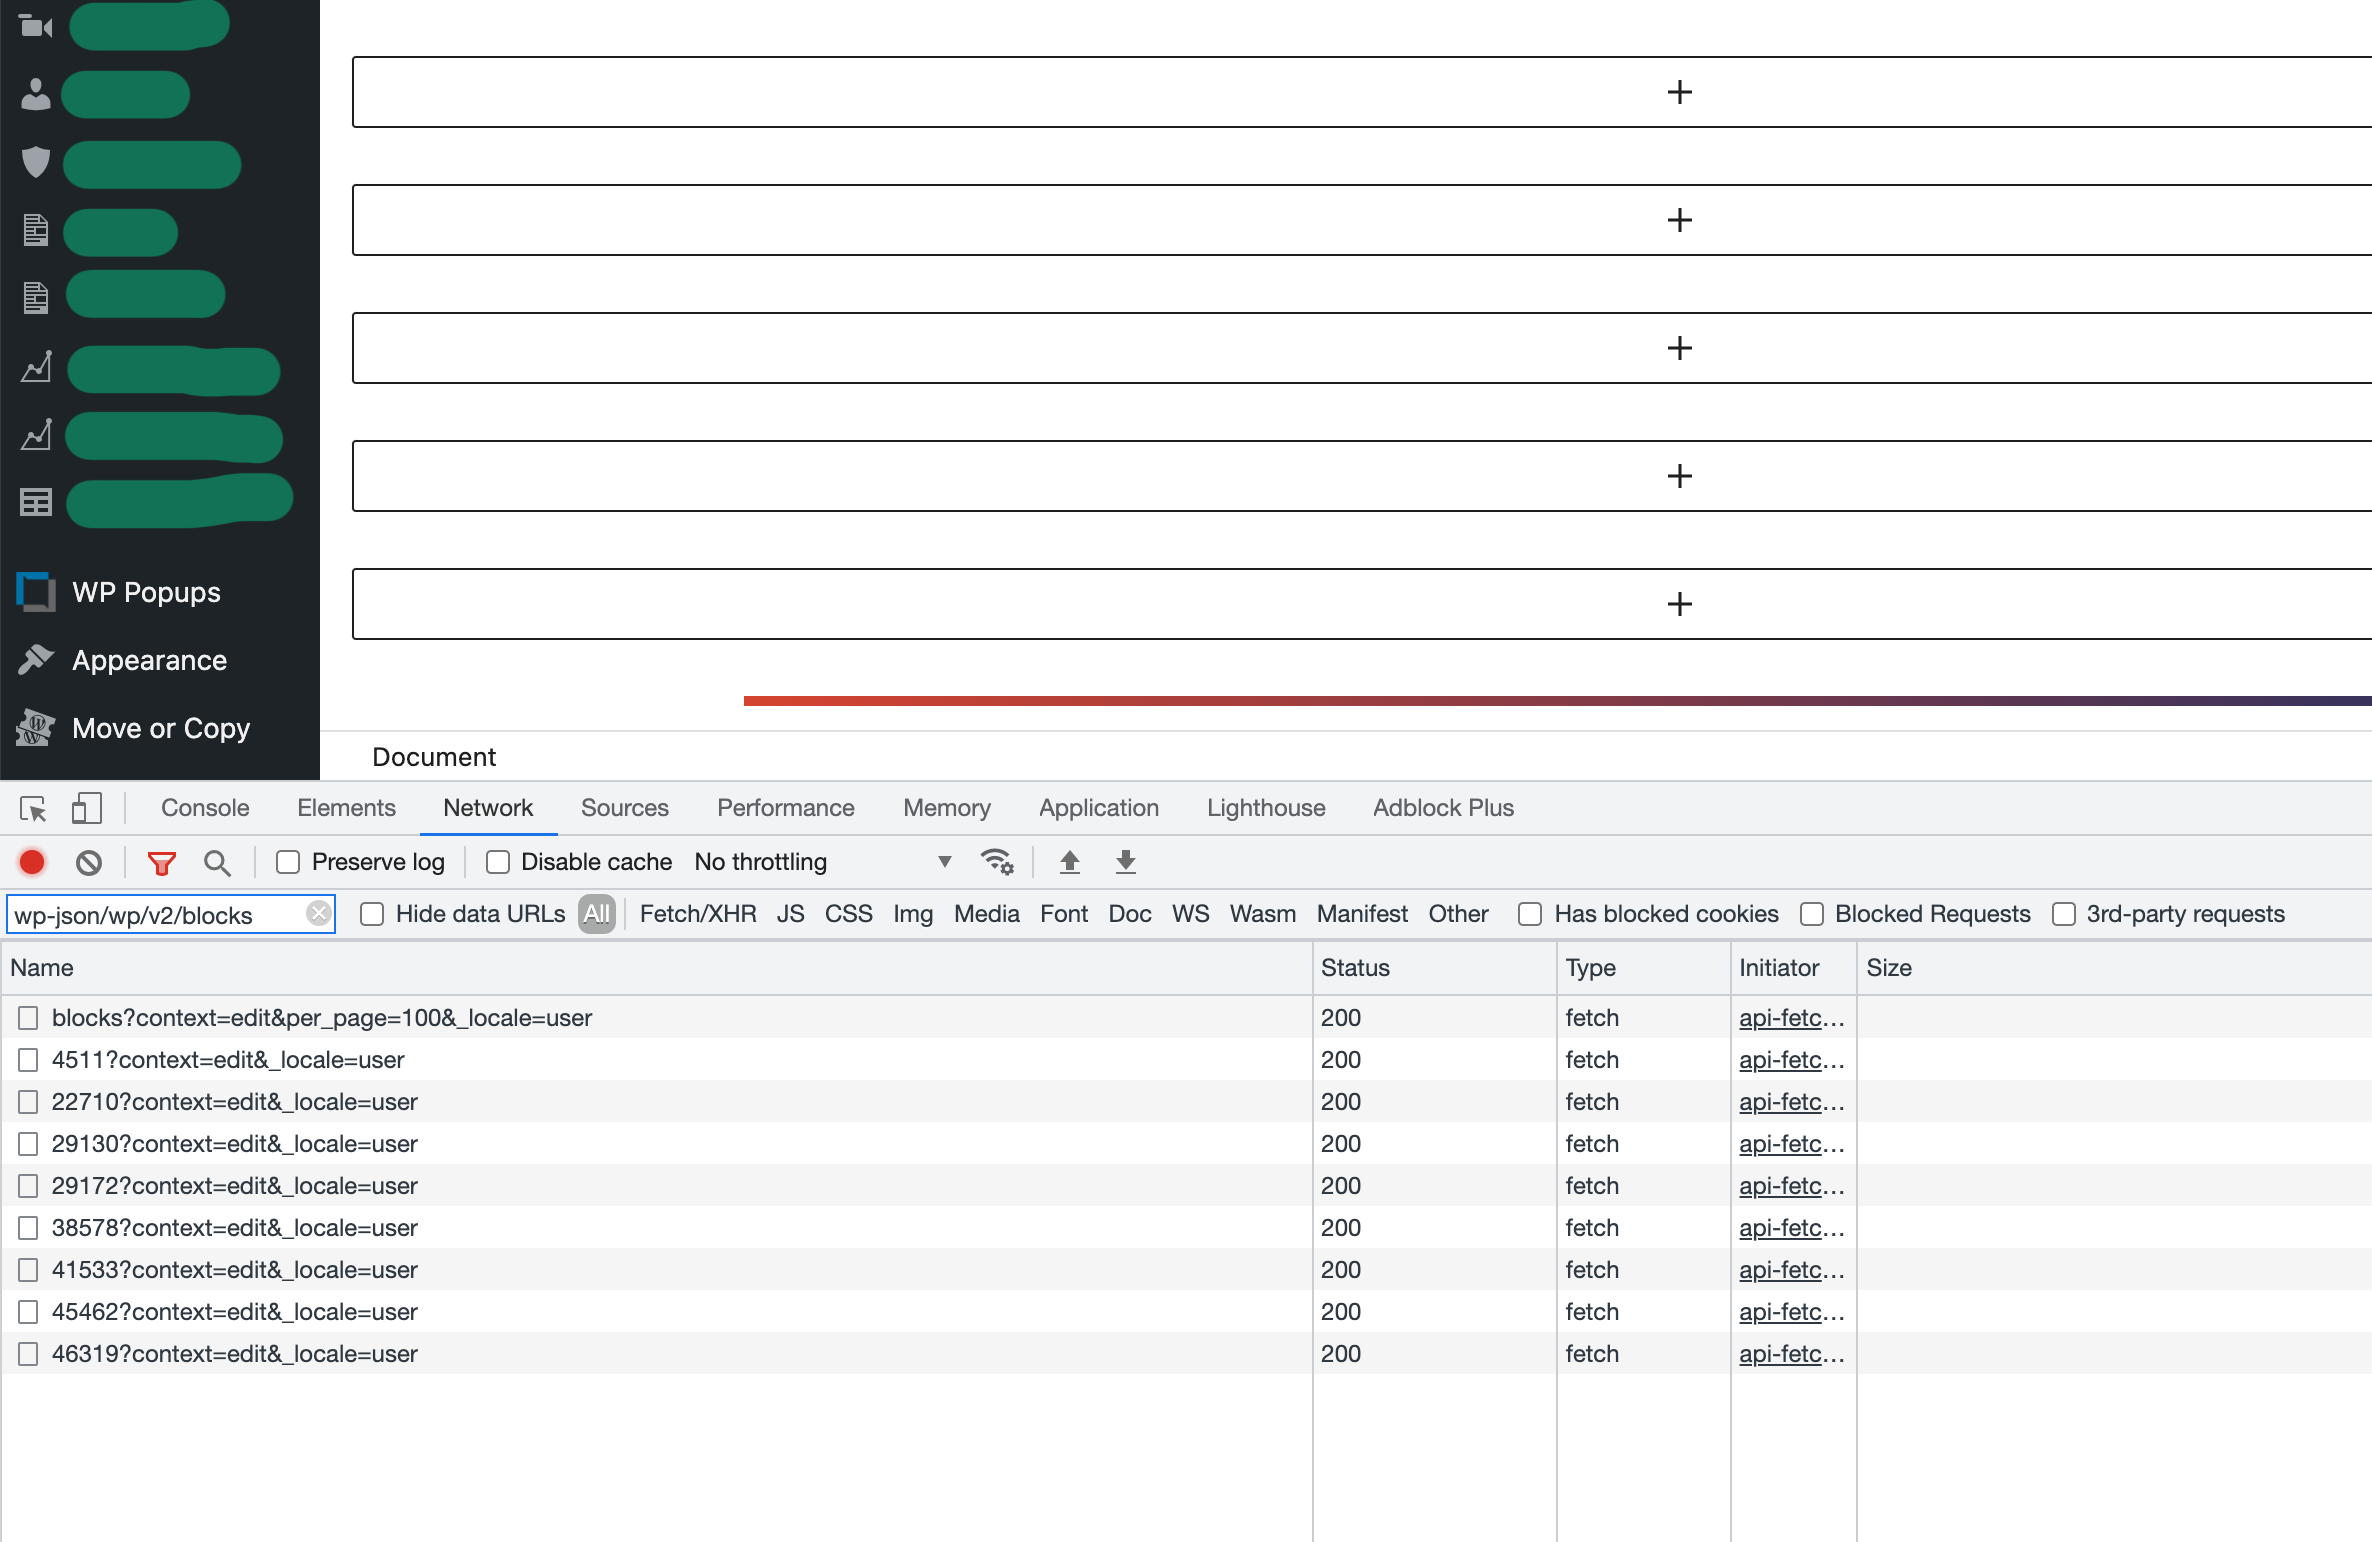Image resolution: width=2372 pixels, height=1542 pixels.
Task: Check the Blocked Requests filter
Action: [x=1811, y=913]
